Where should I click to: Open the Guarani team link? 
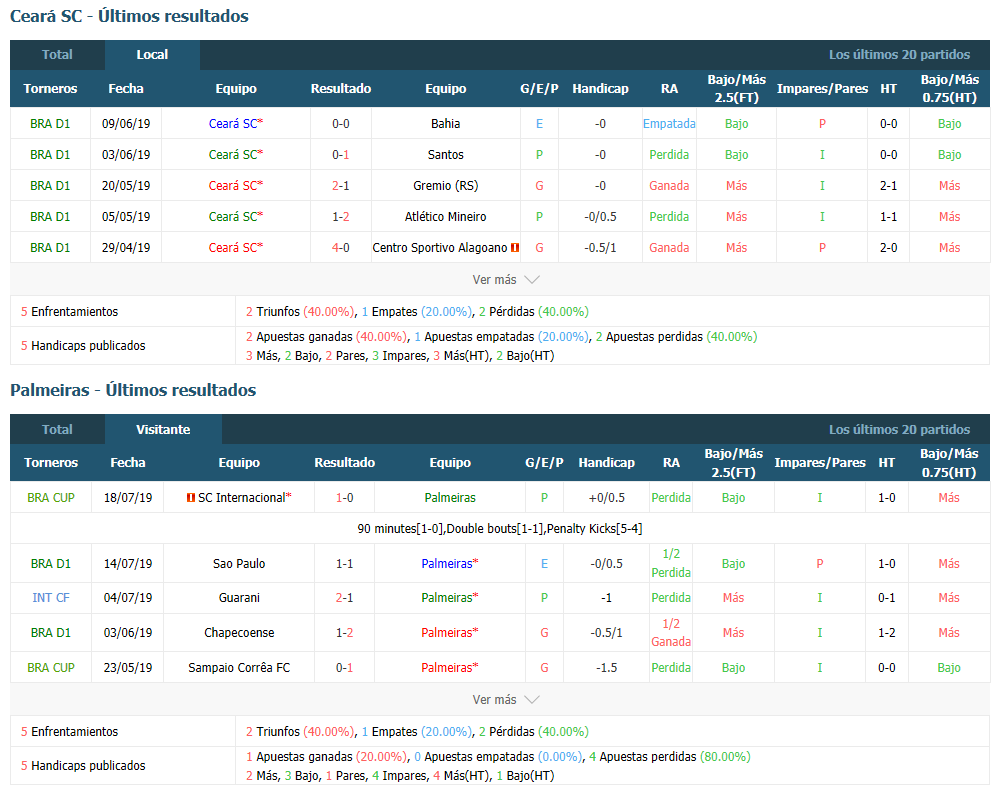(x=239, y=598)
